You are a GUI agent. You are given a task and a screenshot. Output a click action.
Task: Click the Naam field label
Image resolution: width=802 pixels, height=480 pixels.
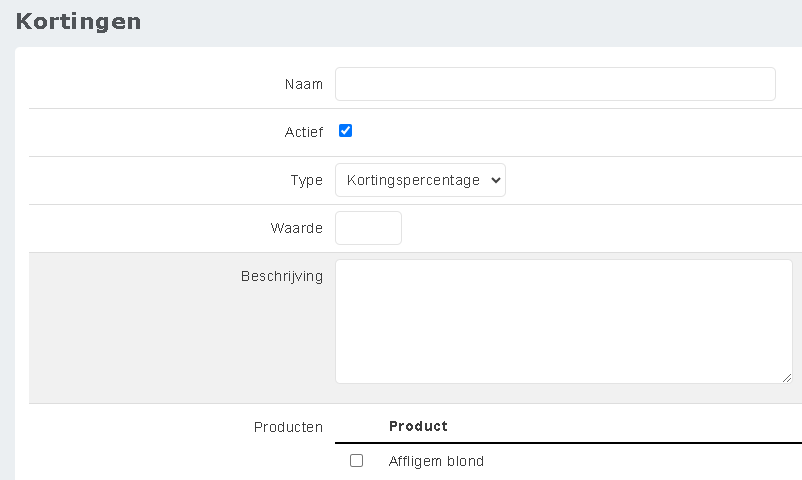[x=304, y=84]
